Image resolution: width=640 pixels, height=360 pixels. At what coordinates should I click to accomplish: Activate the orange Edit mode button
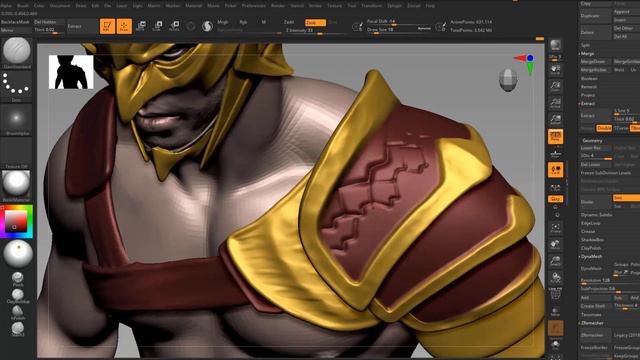107,26
